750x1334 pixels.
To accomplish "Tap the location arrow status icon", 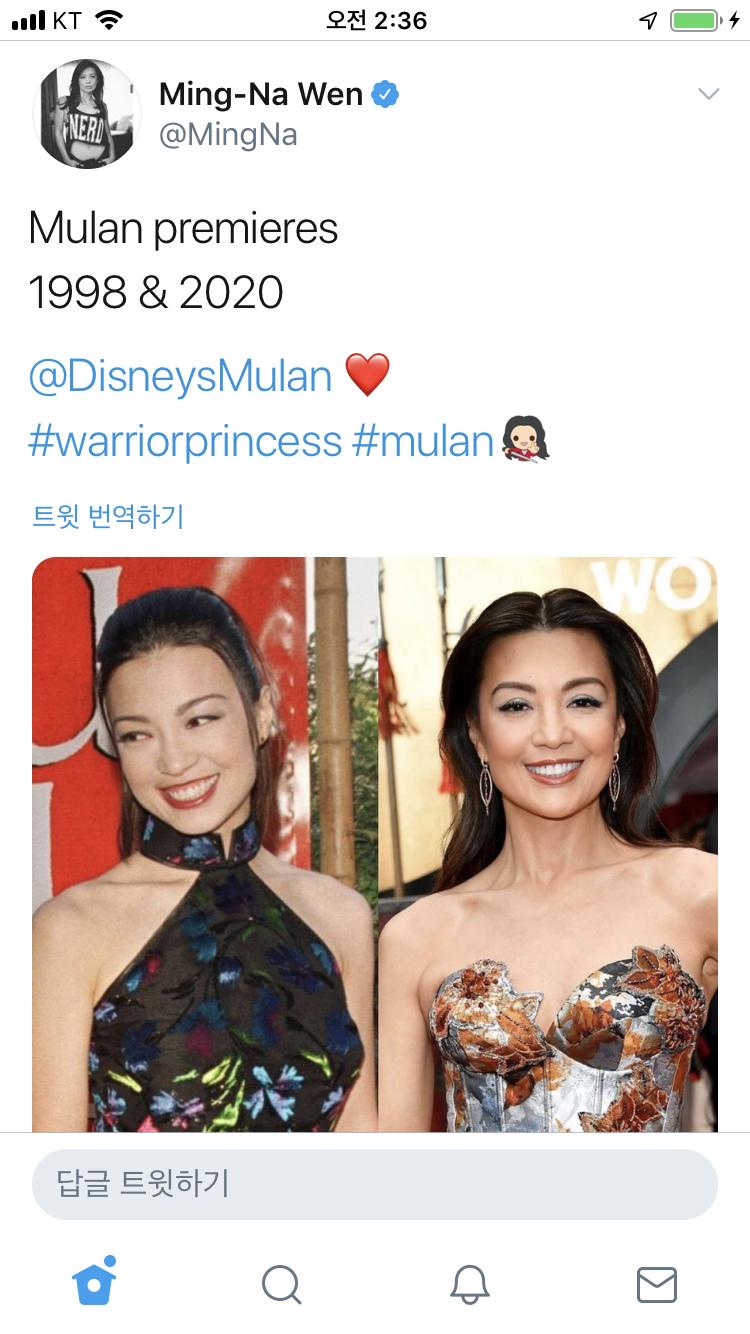I will coord(649,20).
